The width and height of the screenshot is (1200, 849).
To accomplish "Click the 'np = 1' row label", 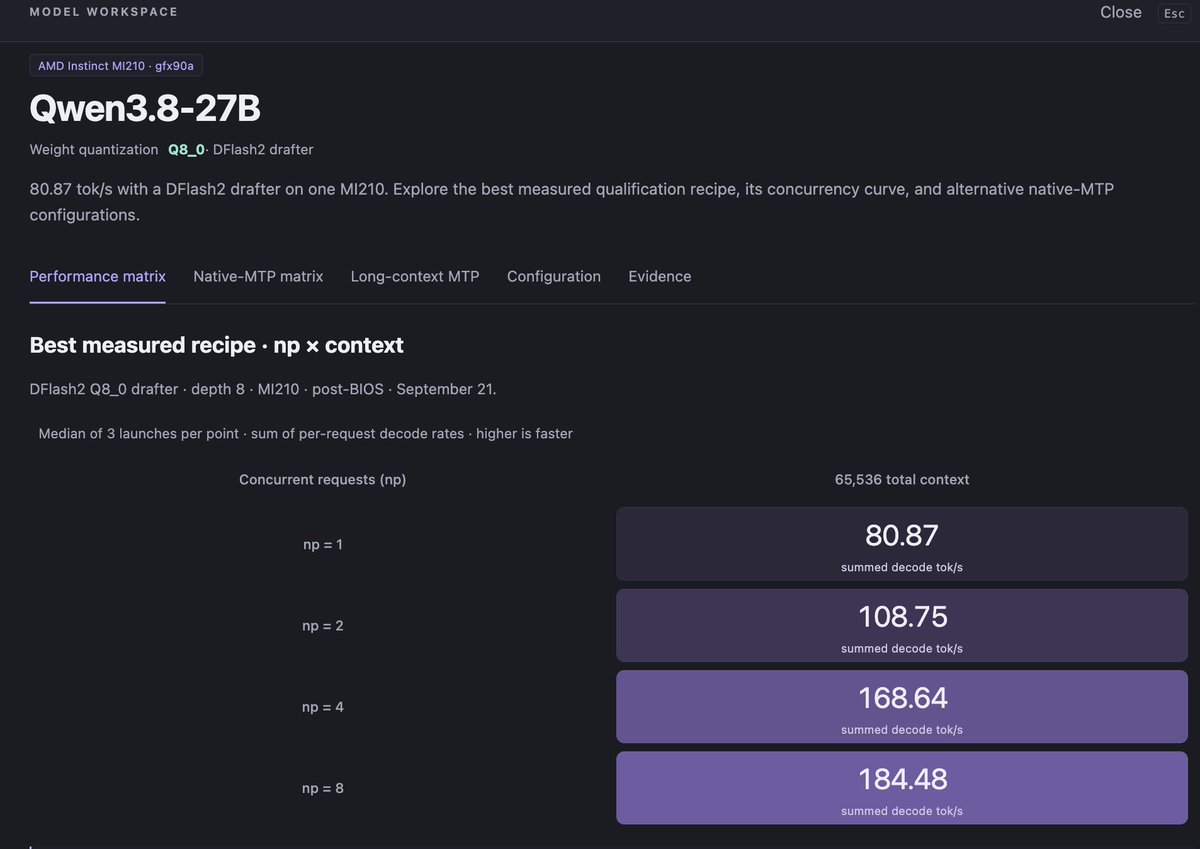I will tap(323, 545).
